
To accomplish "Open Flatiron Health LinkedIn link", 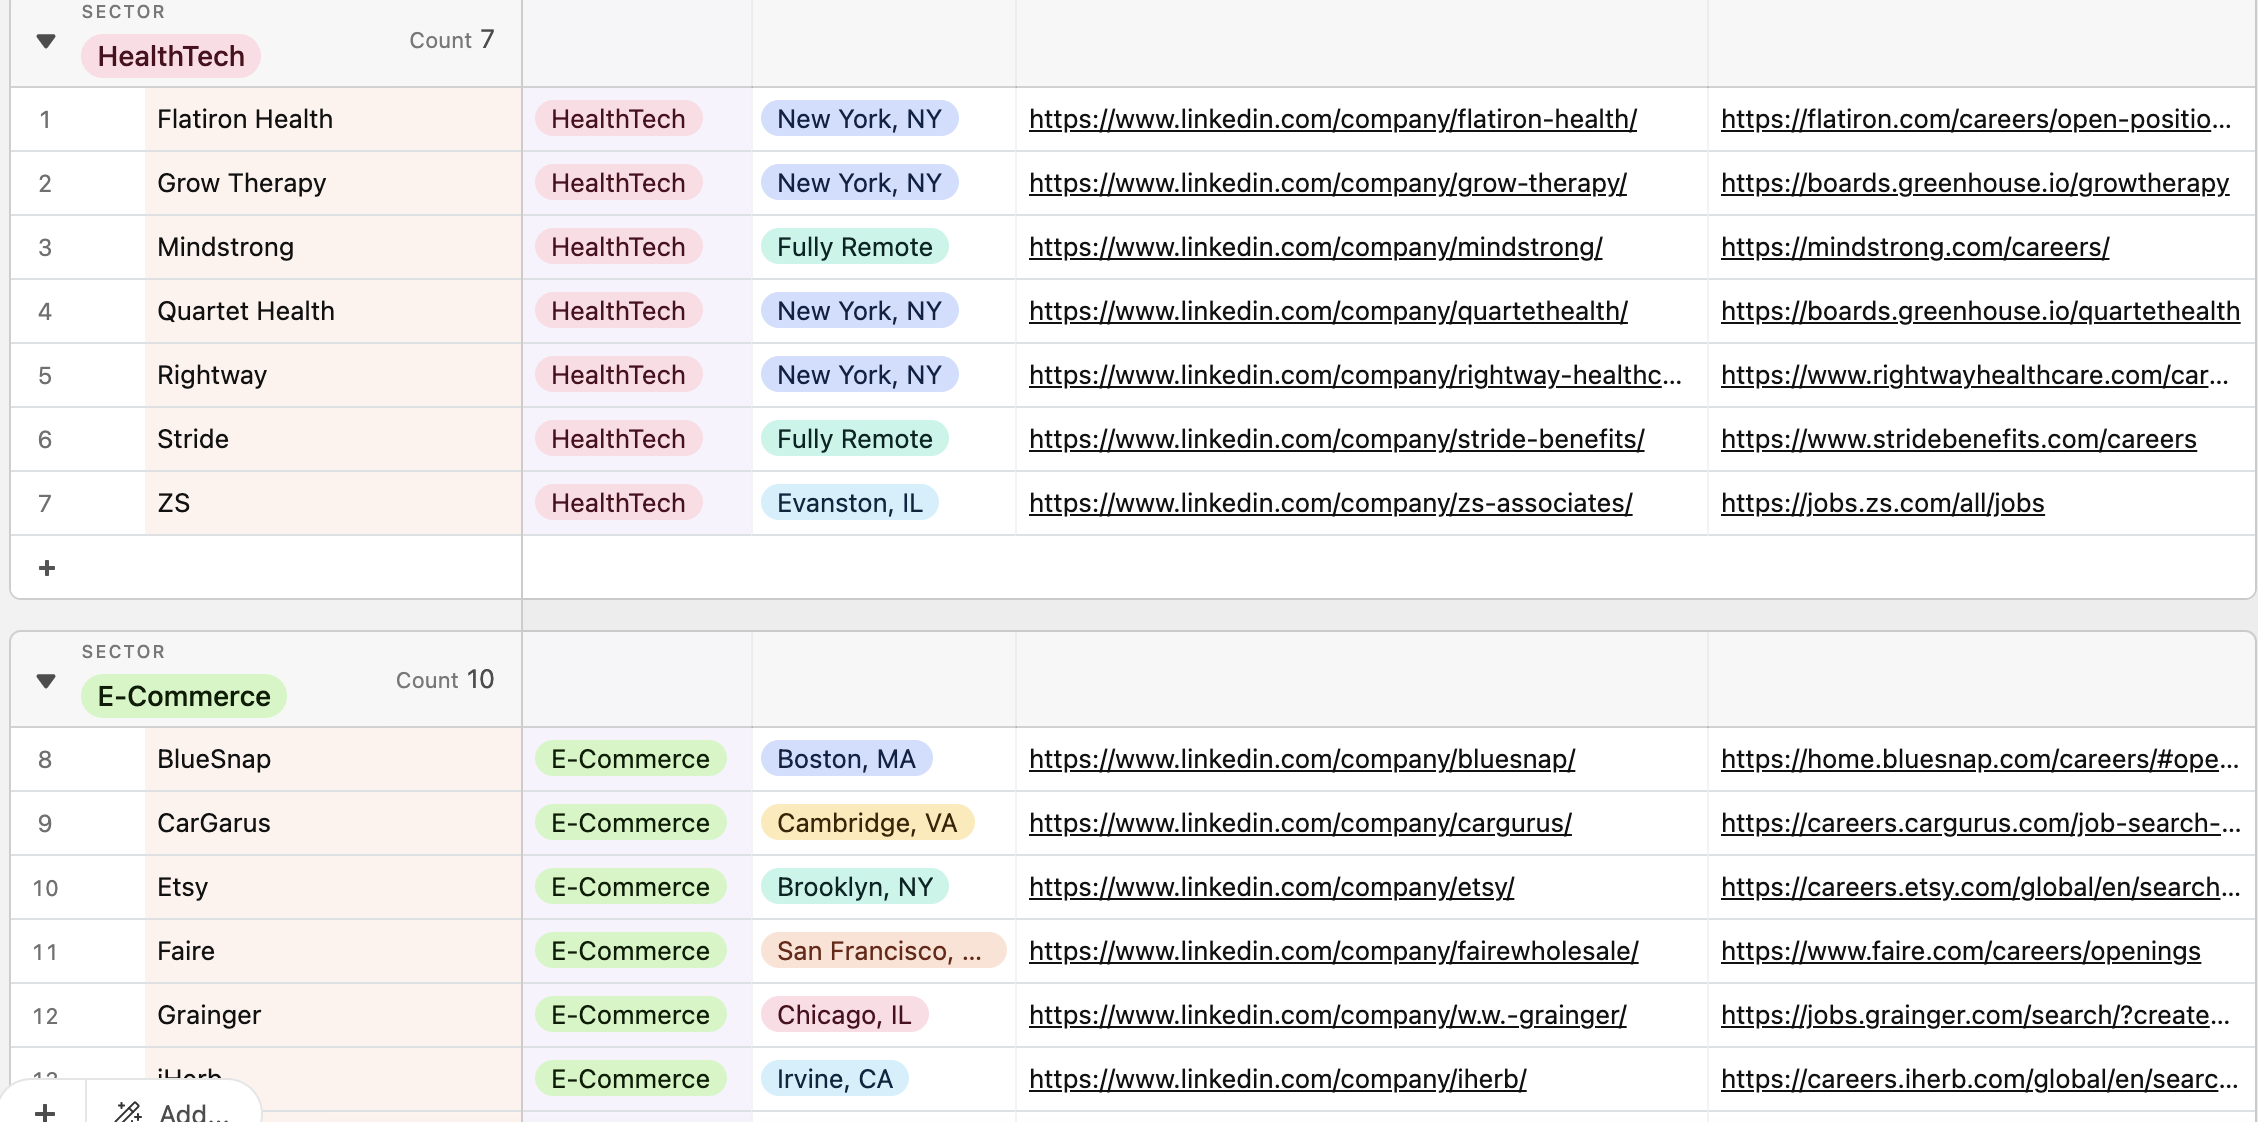I will coord(1333,119).
